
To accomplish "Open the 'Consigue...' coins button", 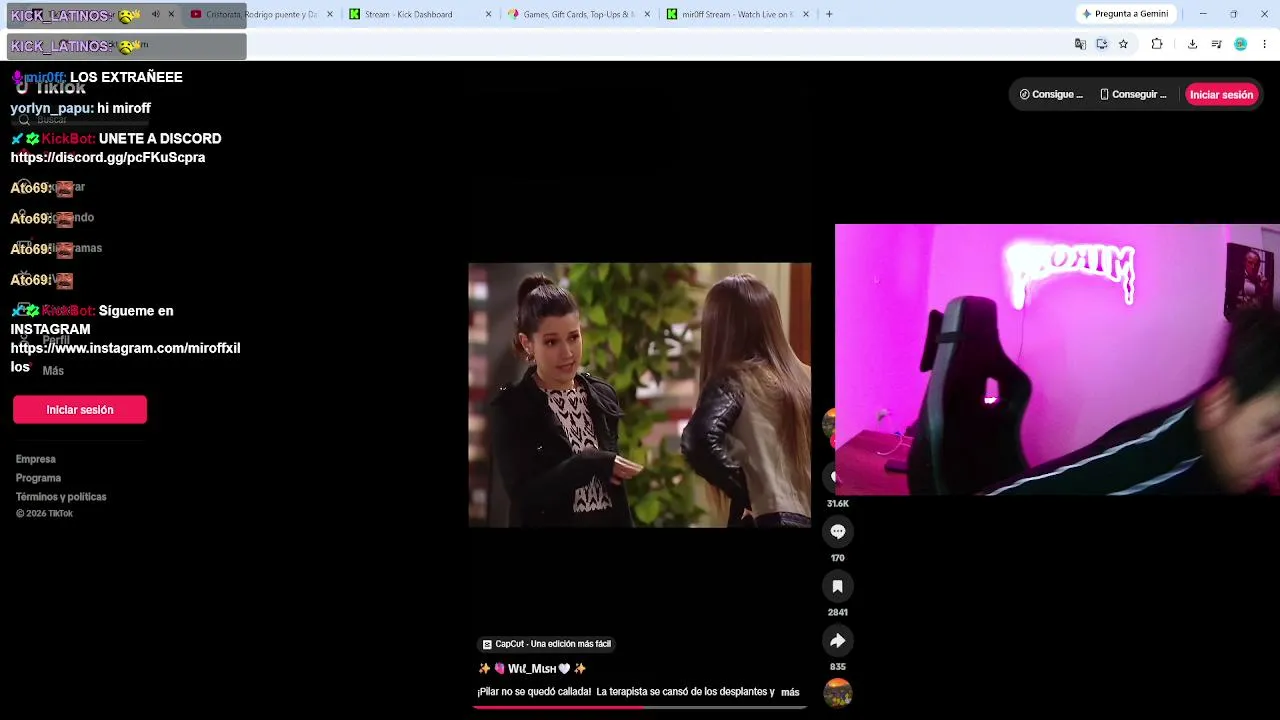I will (x=1051, y=95).
